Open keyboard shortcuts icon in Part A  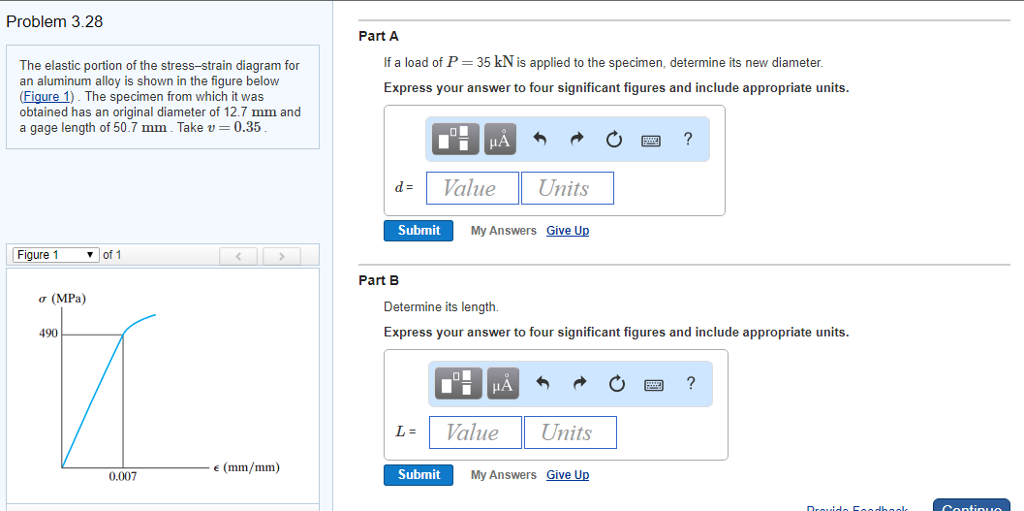[651, 140]
